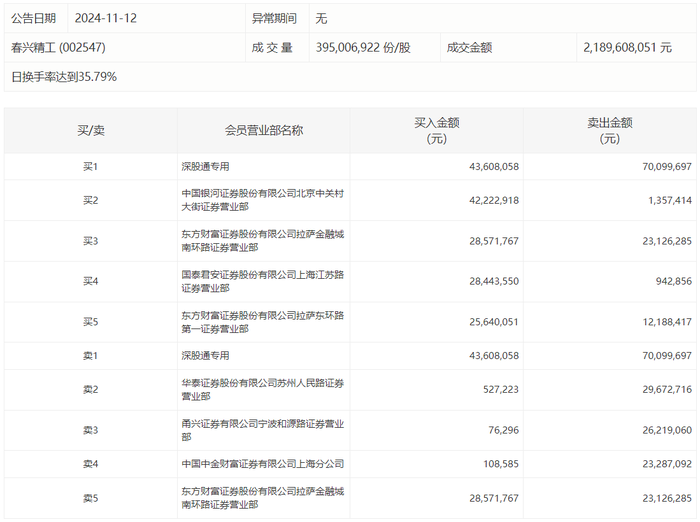
Task: Click the 日换手率达到35.79% note
Action: 64,77
